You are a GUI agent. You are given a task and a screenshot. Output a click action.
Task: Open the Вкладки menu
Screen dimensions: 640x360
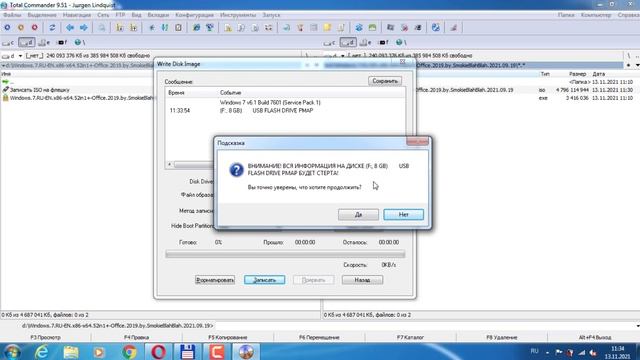click(x=158, y=15)
